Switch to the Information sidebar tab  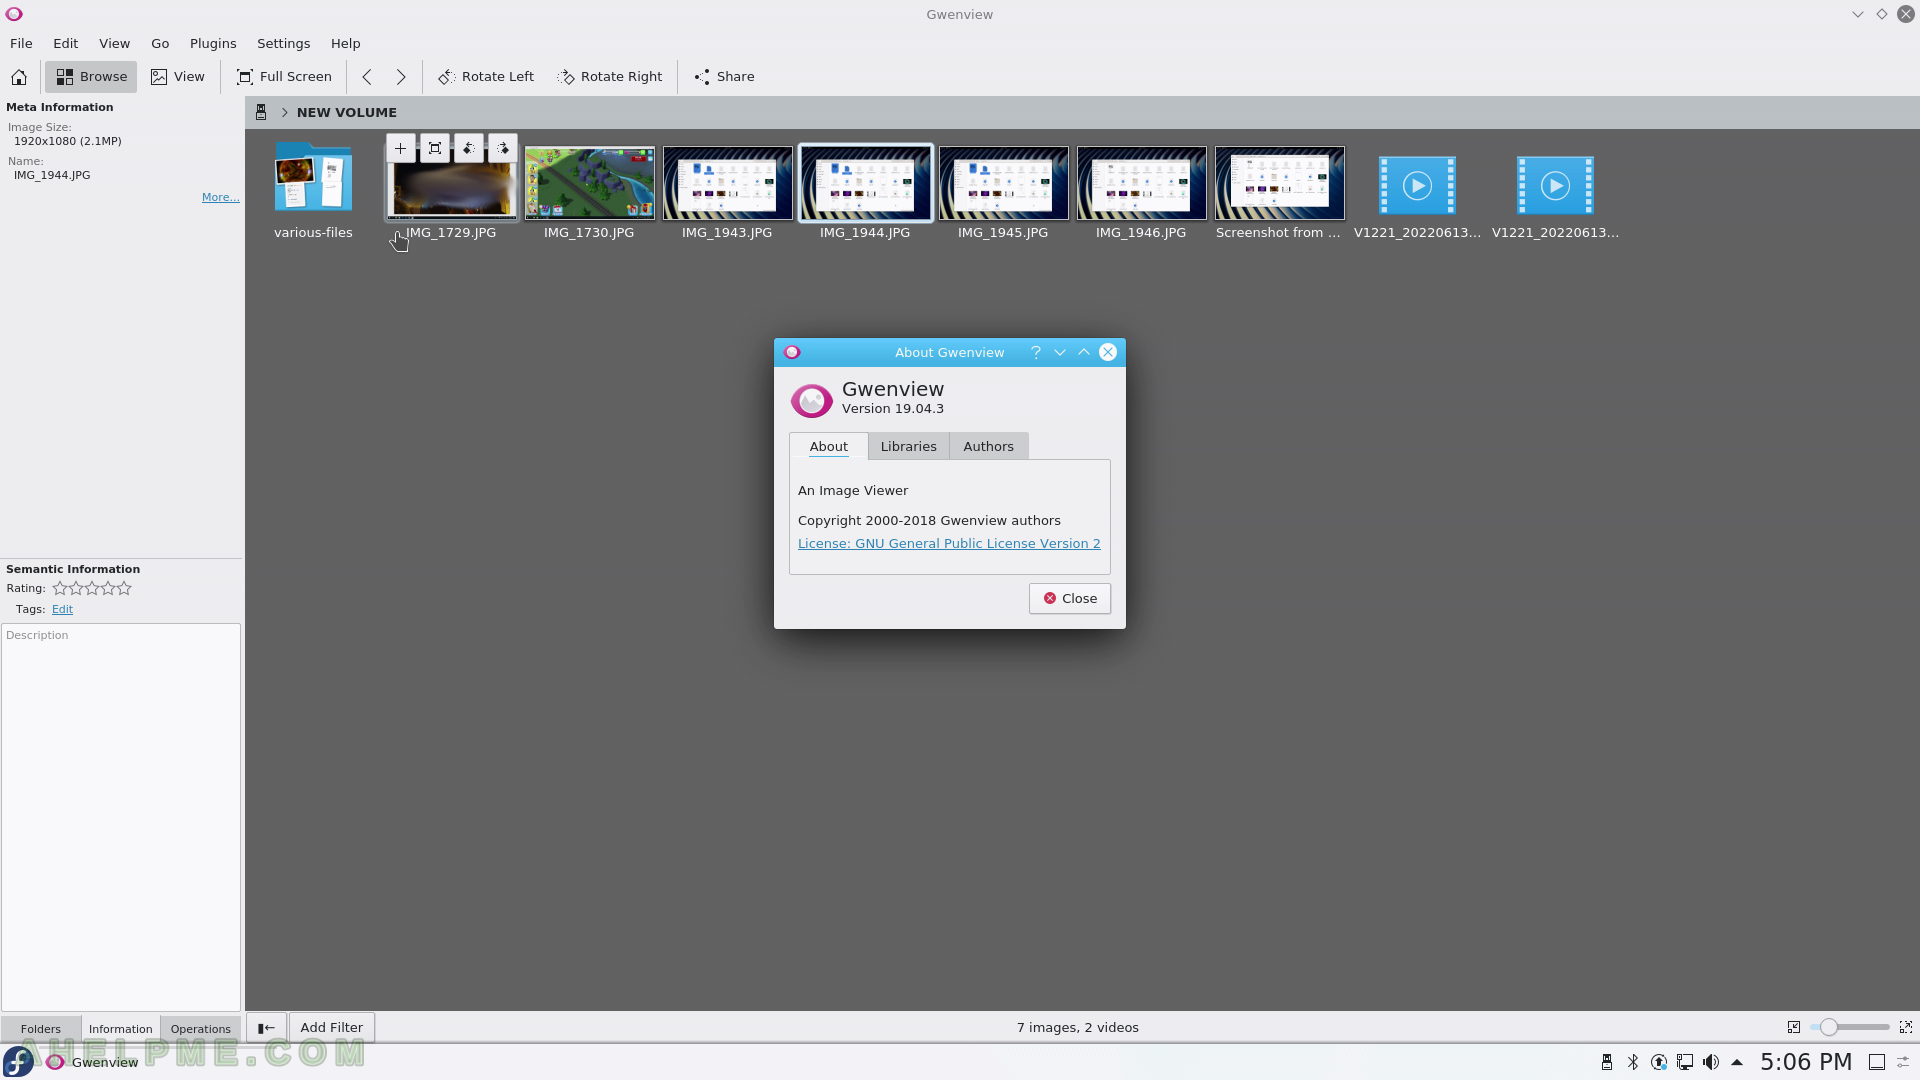coord(120,1028)
